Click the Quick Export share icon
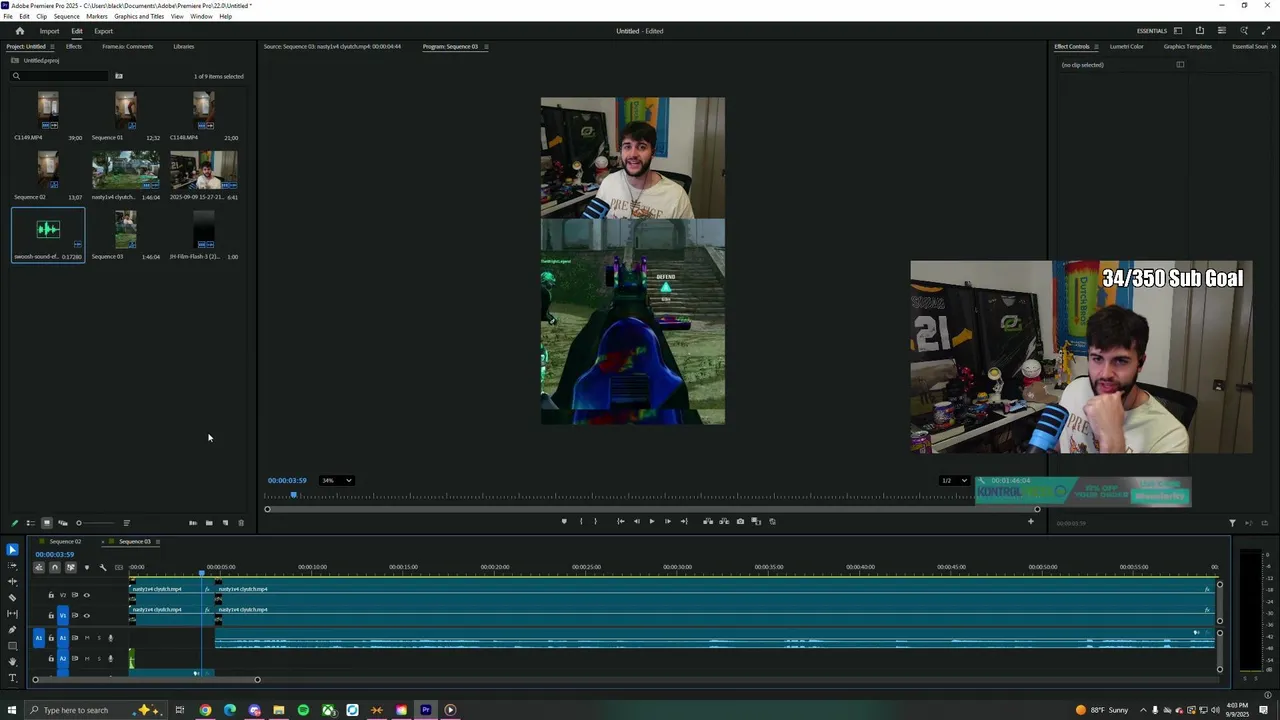Image resolution: width=1280 pixels, height=720 pixels. pyautogui.click(x=1200, y=31)
